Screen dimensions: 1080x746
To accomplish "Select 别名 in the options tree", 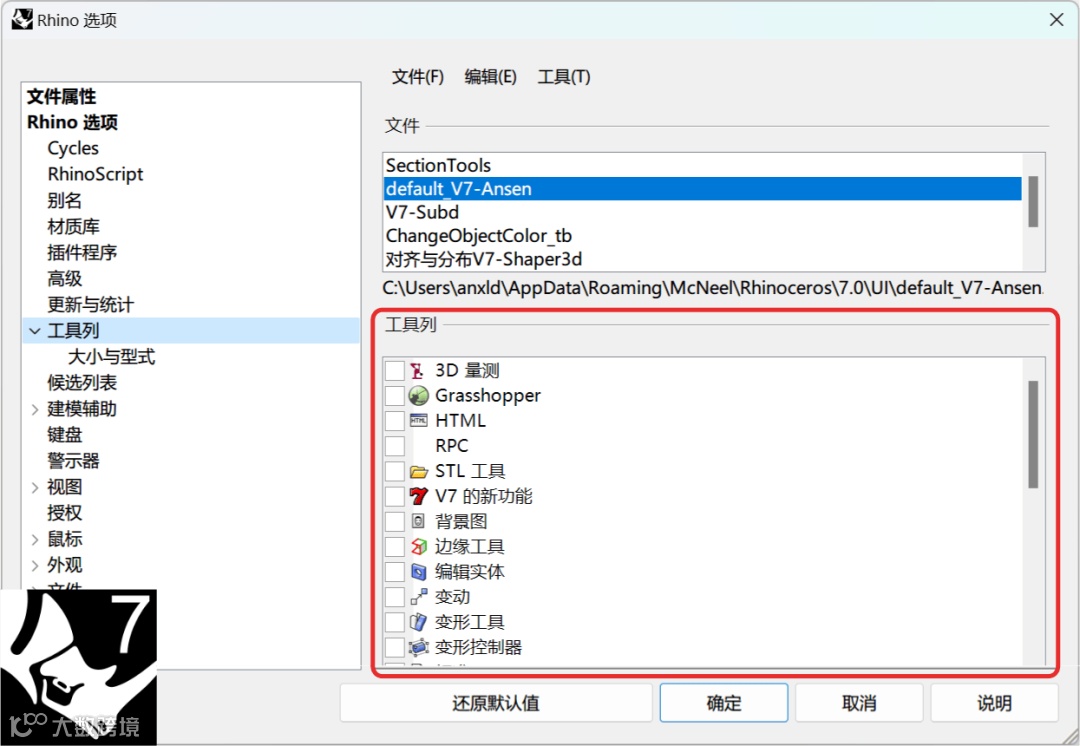I will click(65, 200).
